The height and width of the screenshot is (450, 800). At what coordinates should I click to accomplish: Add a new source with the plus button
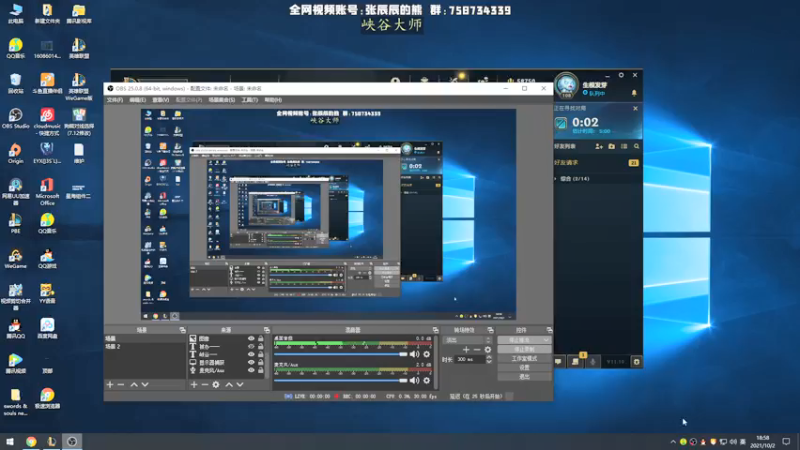pos(194,385)
